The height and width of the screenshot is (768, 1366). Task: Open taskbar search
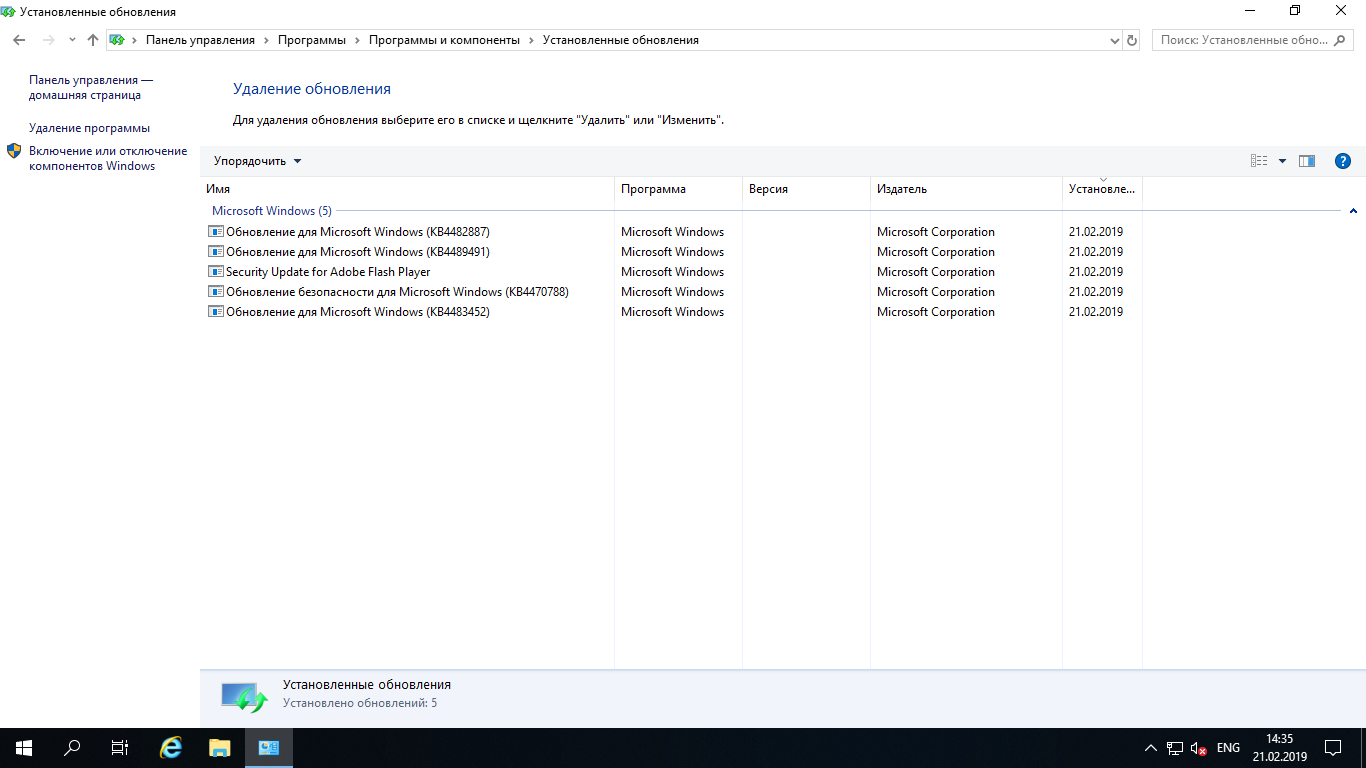[72, 748]
